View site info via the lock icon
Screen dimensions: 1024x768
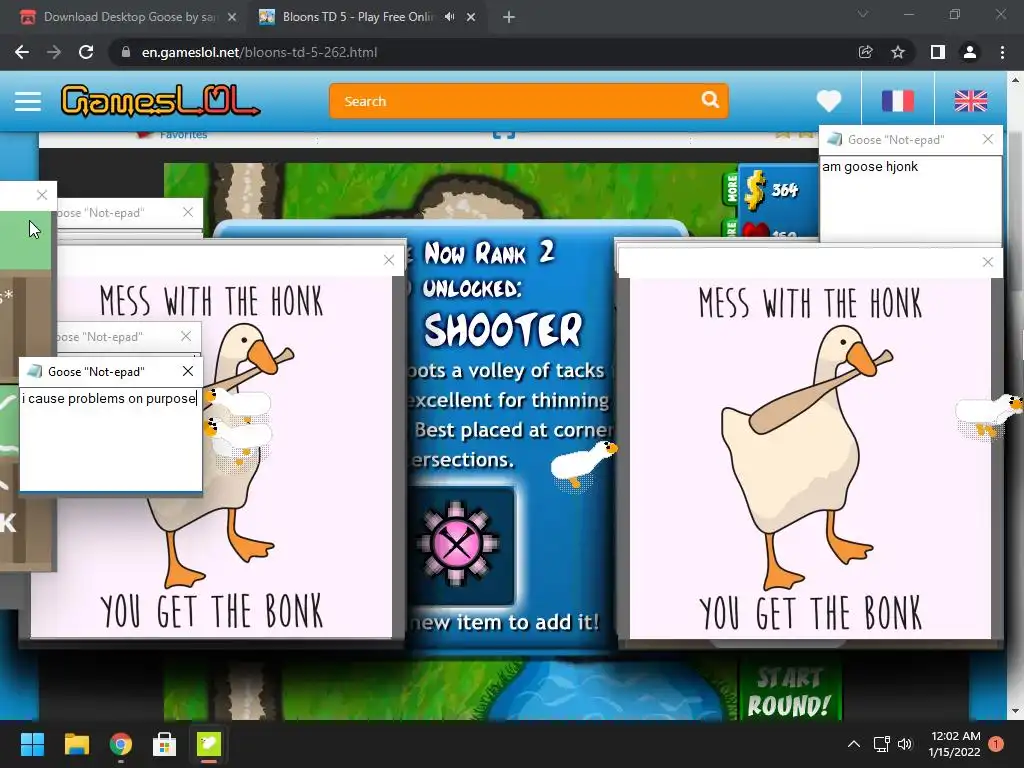pos(126,52)
